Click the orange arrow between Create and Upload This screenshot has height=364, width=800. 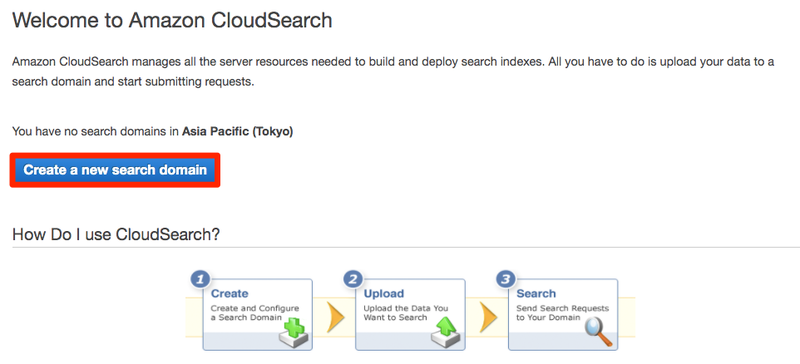coord(335,317)
